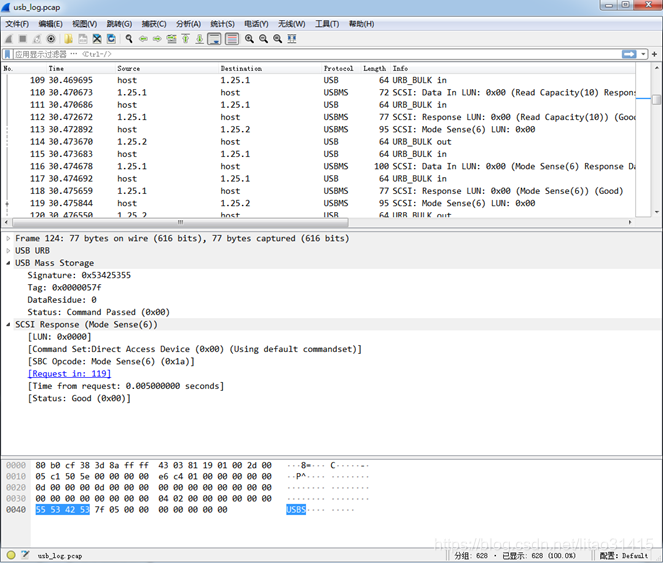
Task: Sort by the Protocol column header
Action: (342, 69)
